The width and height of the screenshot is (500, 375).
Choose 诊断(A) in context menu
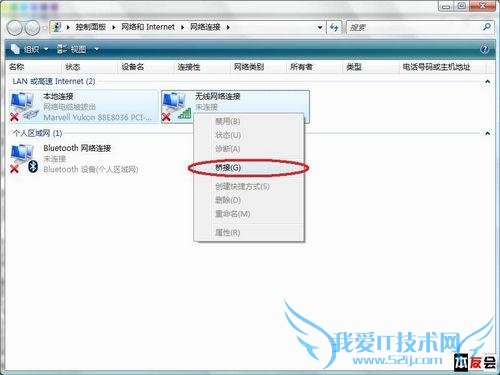tap(249, 149)
